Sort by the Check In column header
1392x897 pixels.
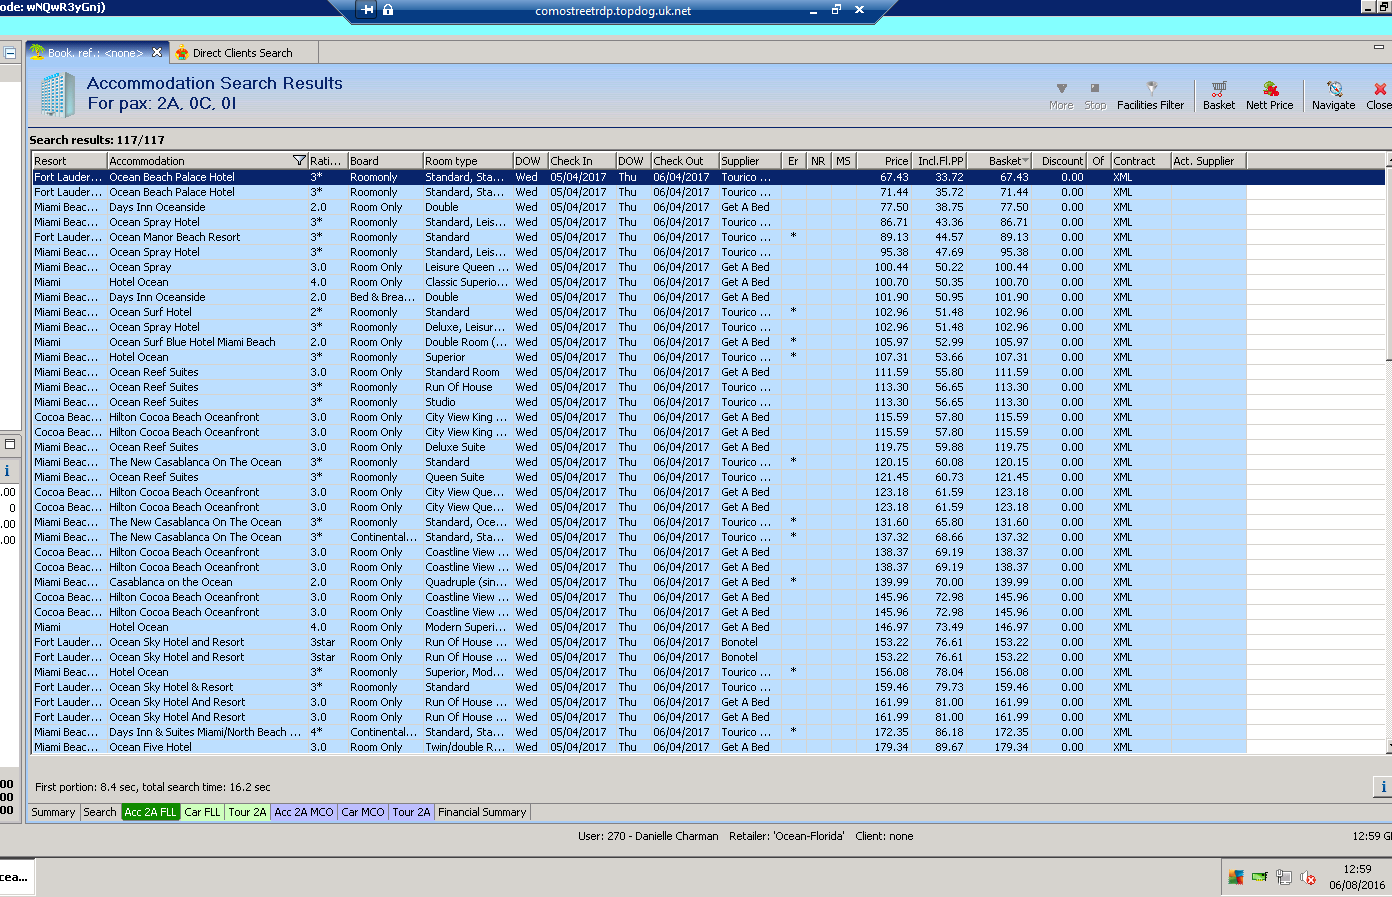[581, 160]
